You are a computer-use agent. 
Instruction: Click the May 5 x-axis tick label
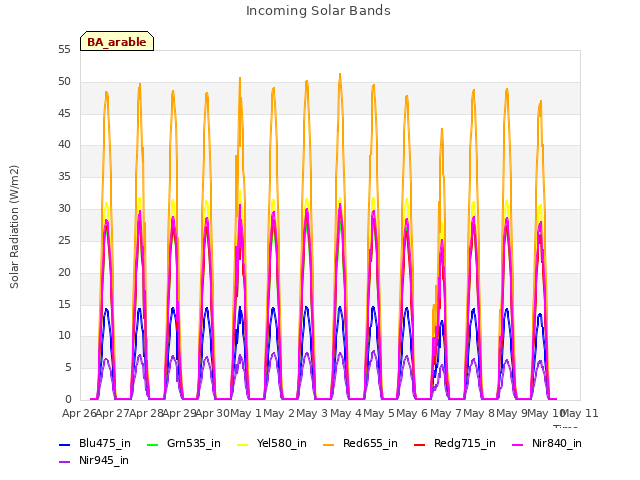pyautogui.click(x=379, y=414)
